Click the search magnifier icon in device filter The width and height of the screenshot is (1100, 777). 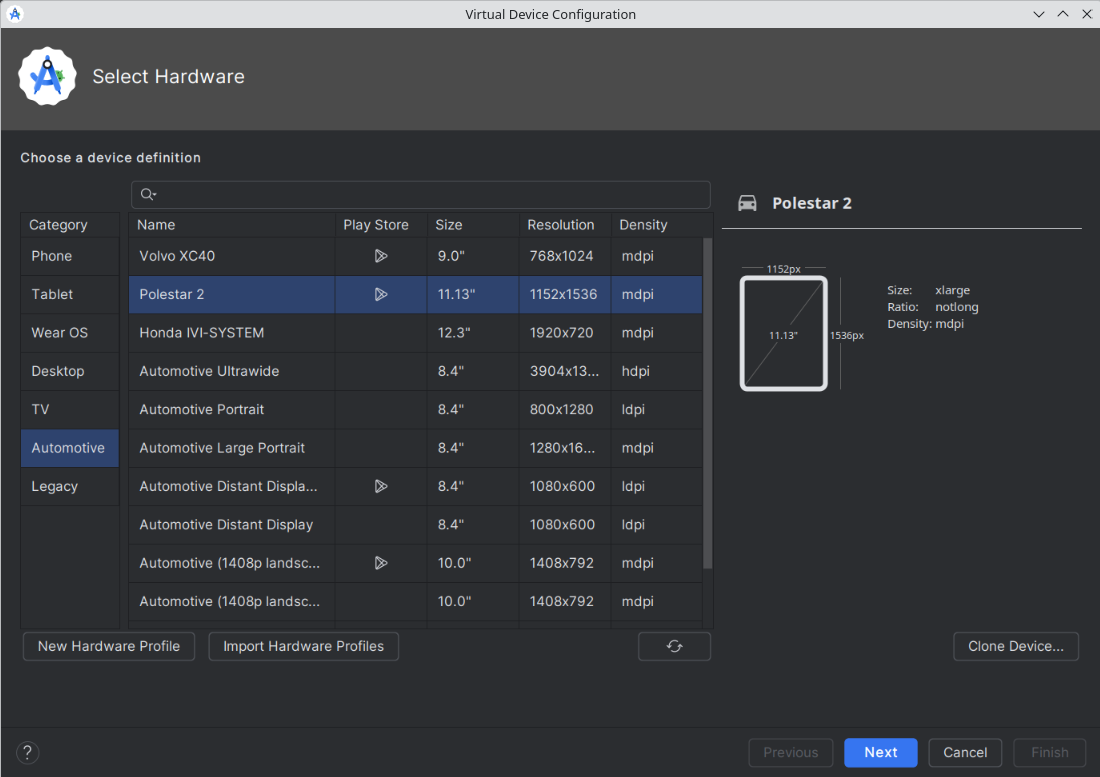(x=147, y=194)
